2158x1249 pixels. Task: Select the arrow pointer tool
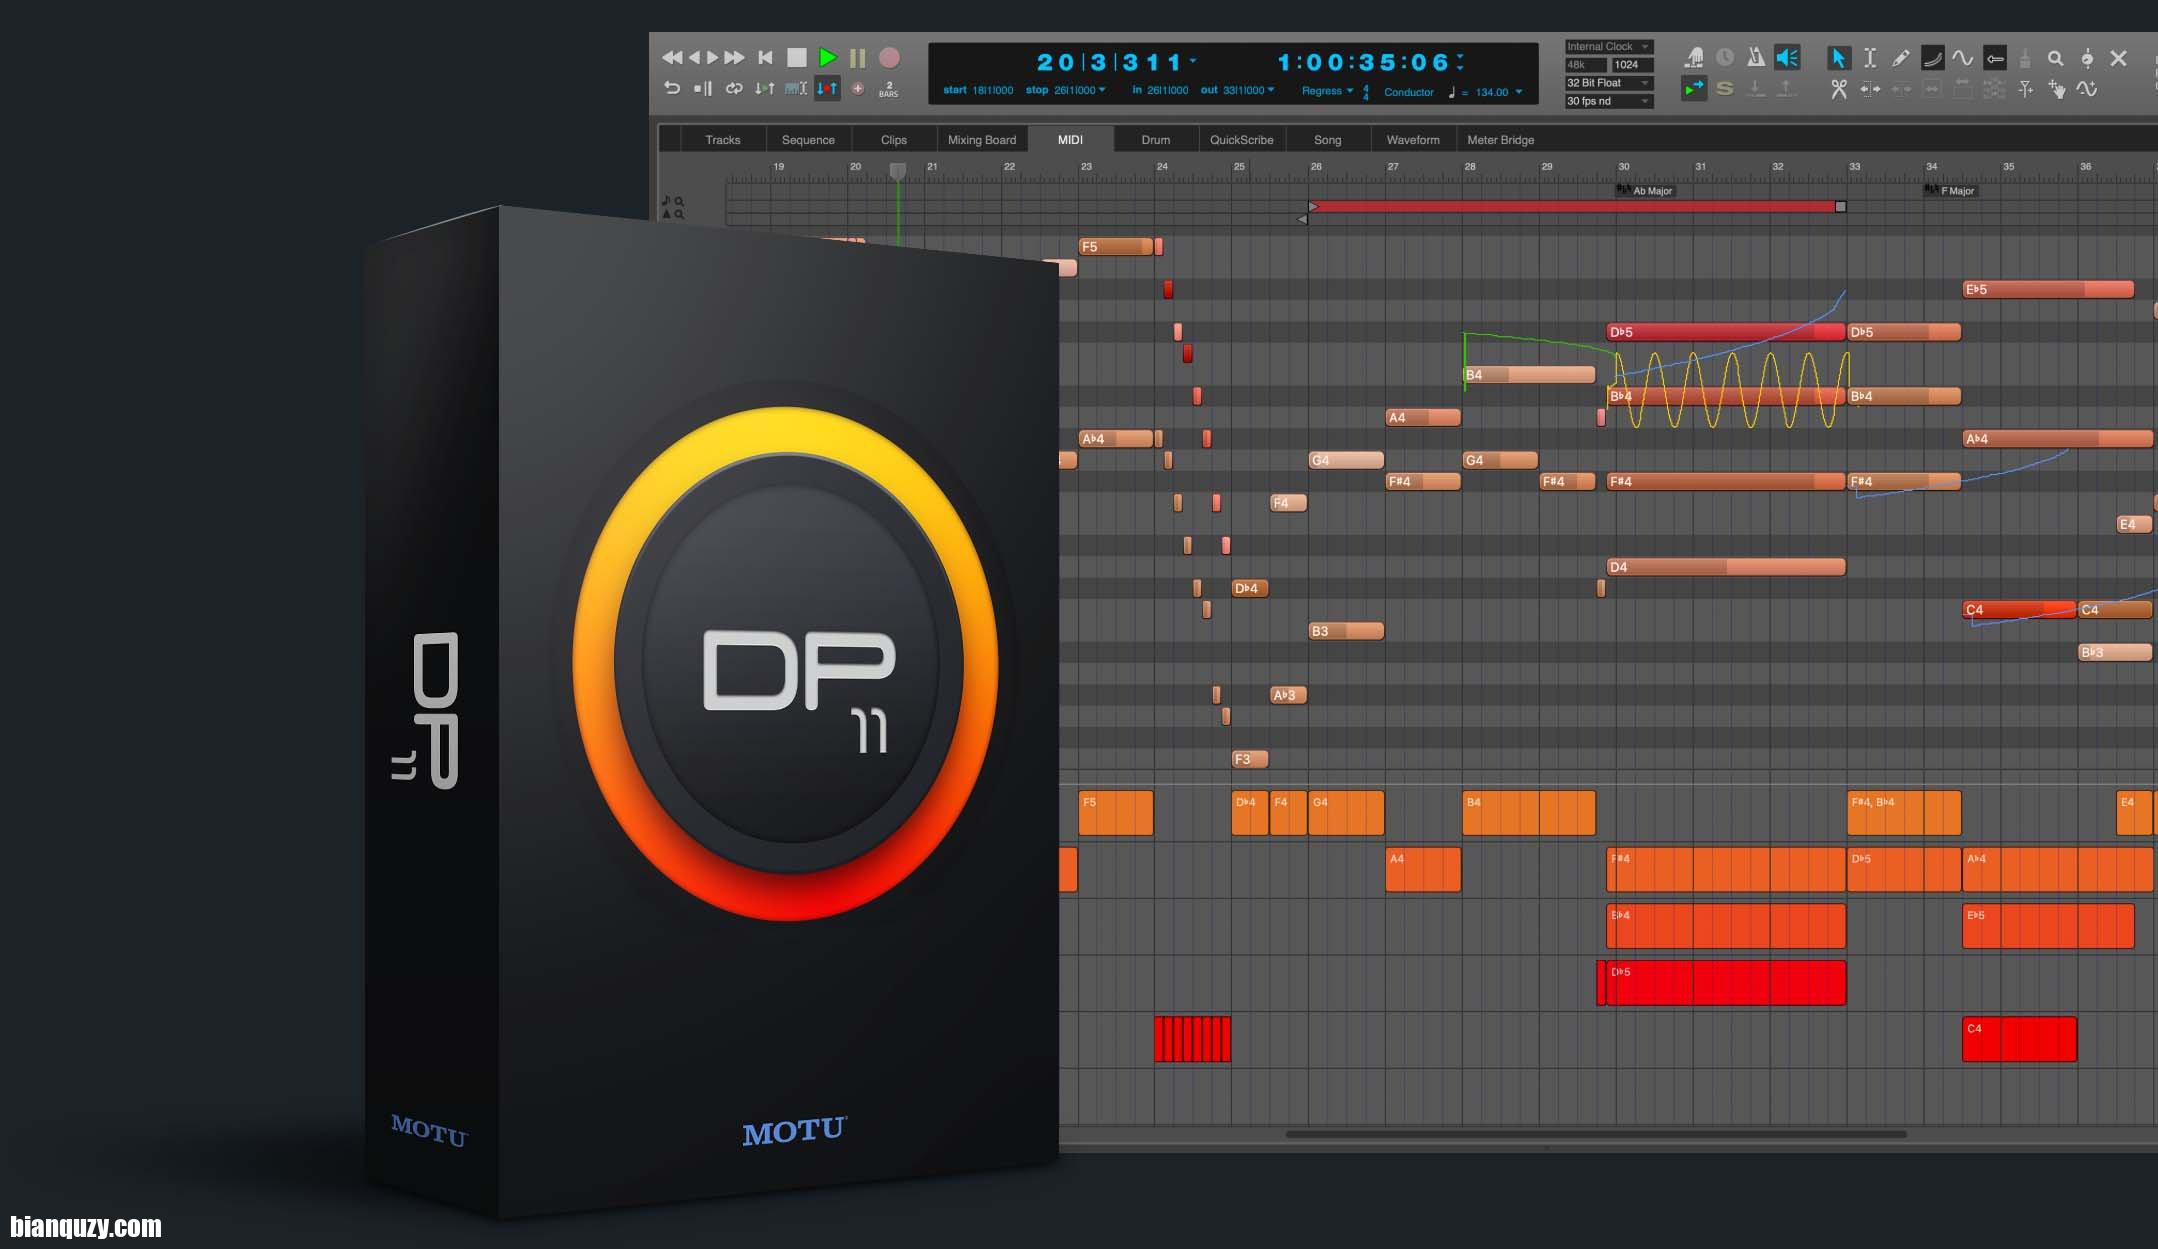click(x=1838, y=58)
